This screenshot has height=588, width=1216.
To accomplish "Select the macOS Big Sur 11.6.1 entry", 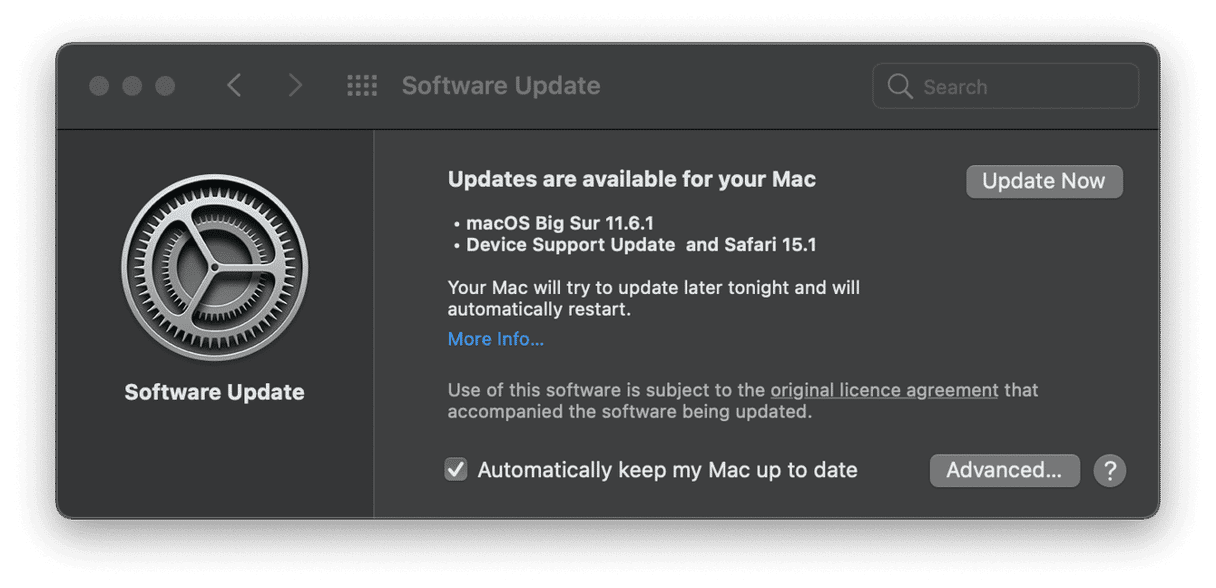I will coord(559,223).
